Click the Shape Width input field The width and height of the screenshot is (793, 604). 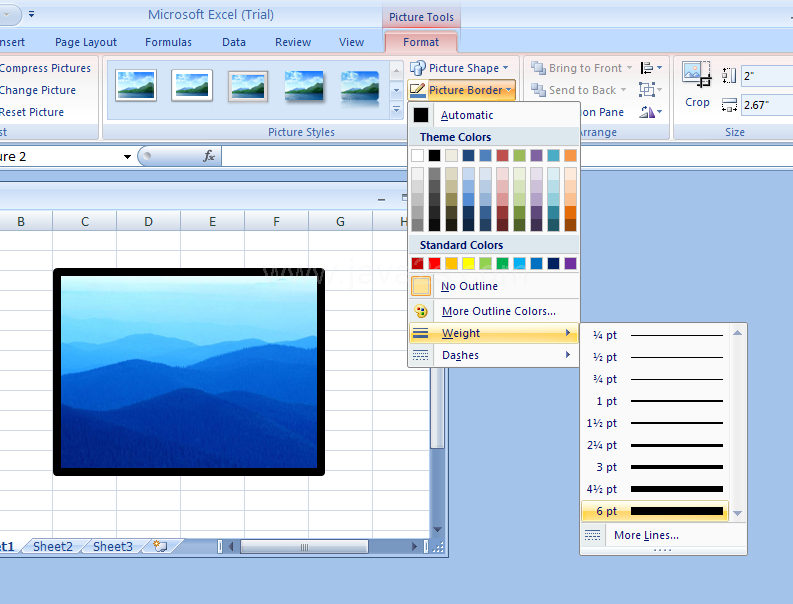coord(767,105)
